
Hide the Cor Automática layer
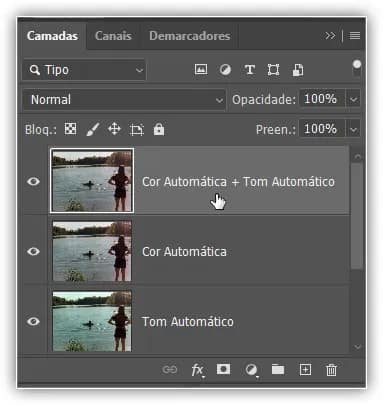(33, 251)
